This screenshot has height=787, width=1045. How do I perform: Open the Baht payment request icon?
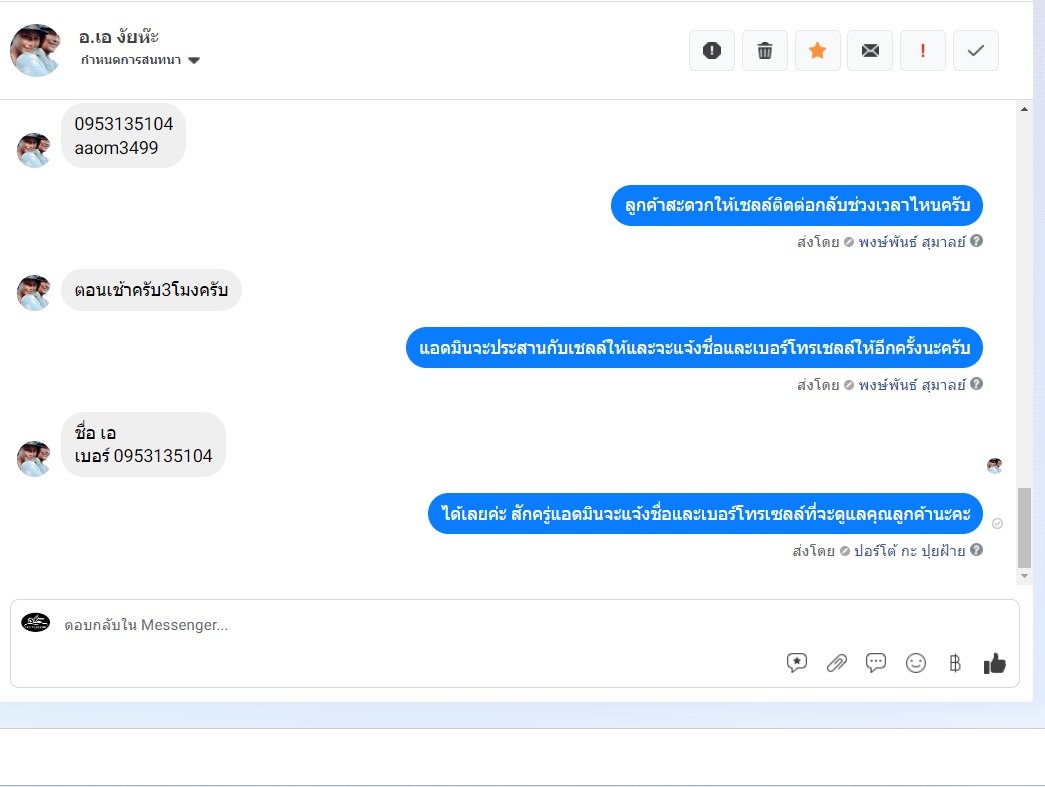tap(955, 663)
